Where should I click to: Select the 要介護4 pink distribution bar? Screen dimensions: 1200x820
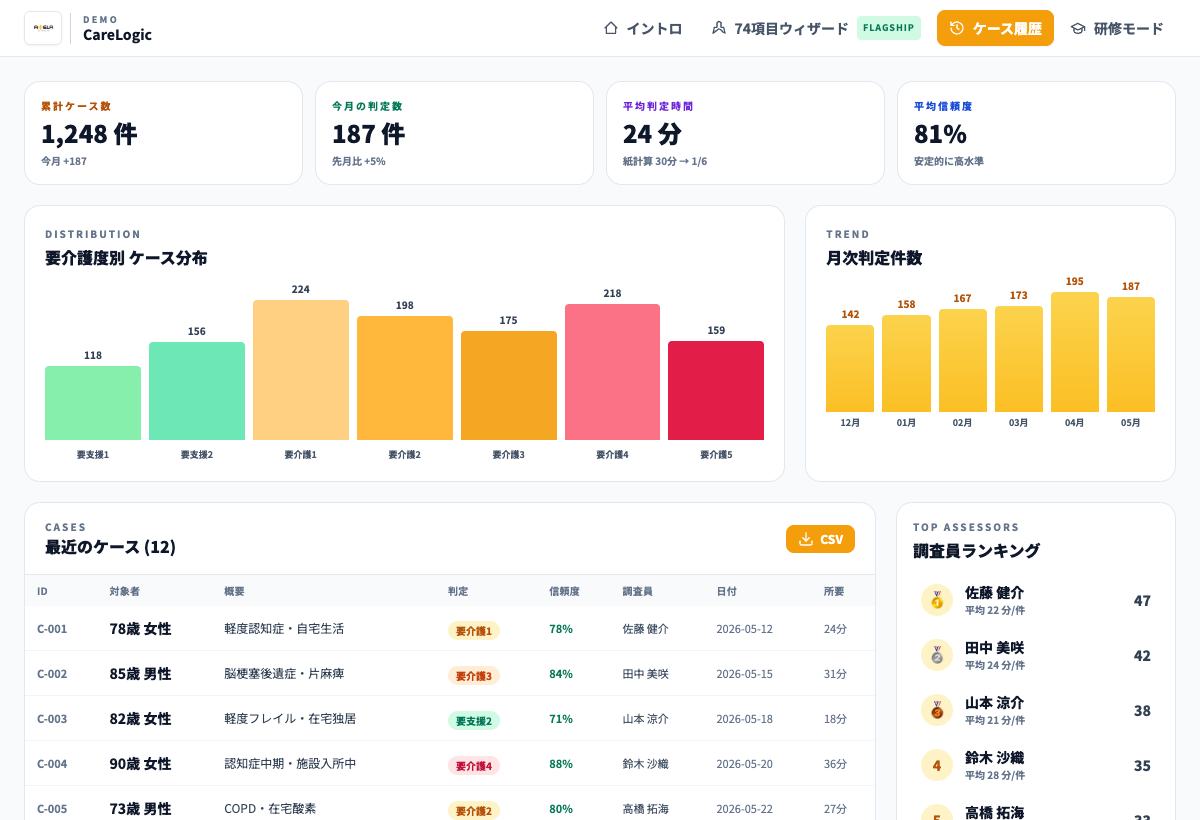tap(612, 372)
